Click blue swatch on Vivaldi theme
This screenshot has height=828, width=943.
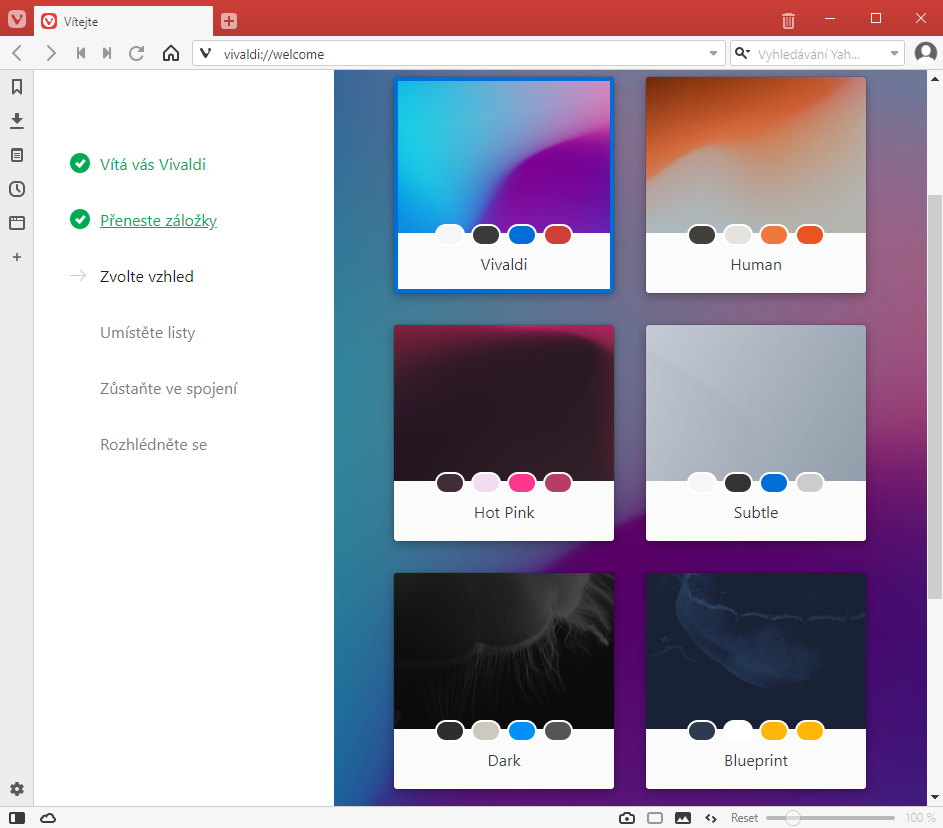point(521,235)
